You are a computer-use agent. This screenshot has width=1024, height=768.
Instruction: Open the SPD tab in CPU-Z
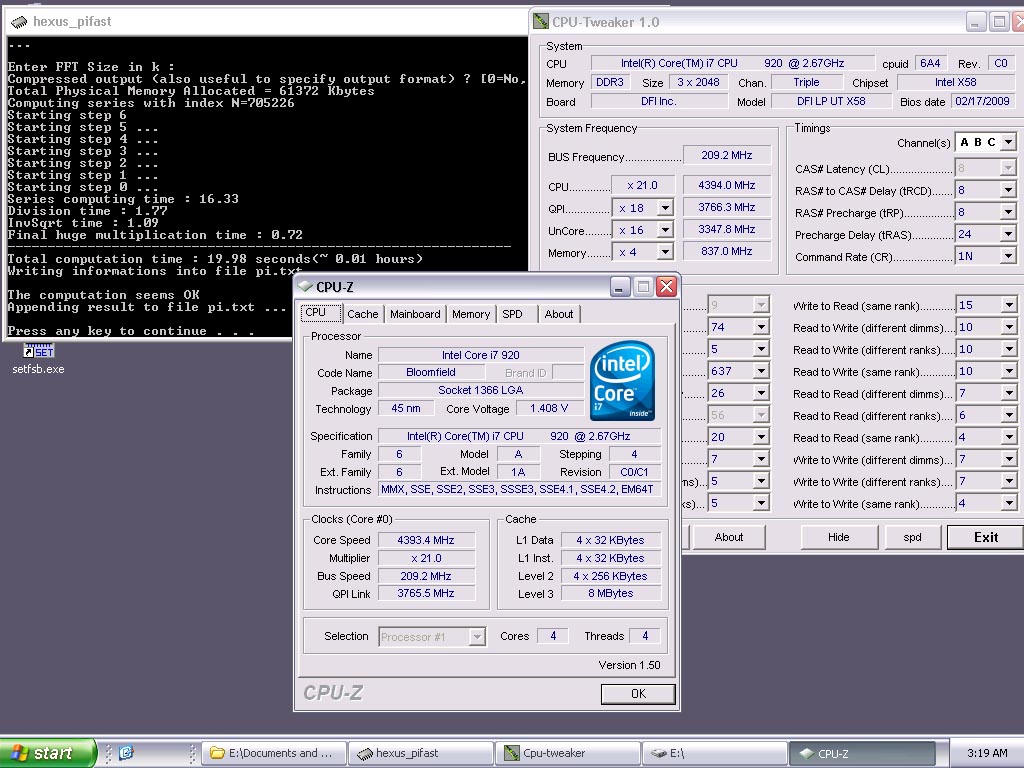[516, 314]
